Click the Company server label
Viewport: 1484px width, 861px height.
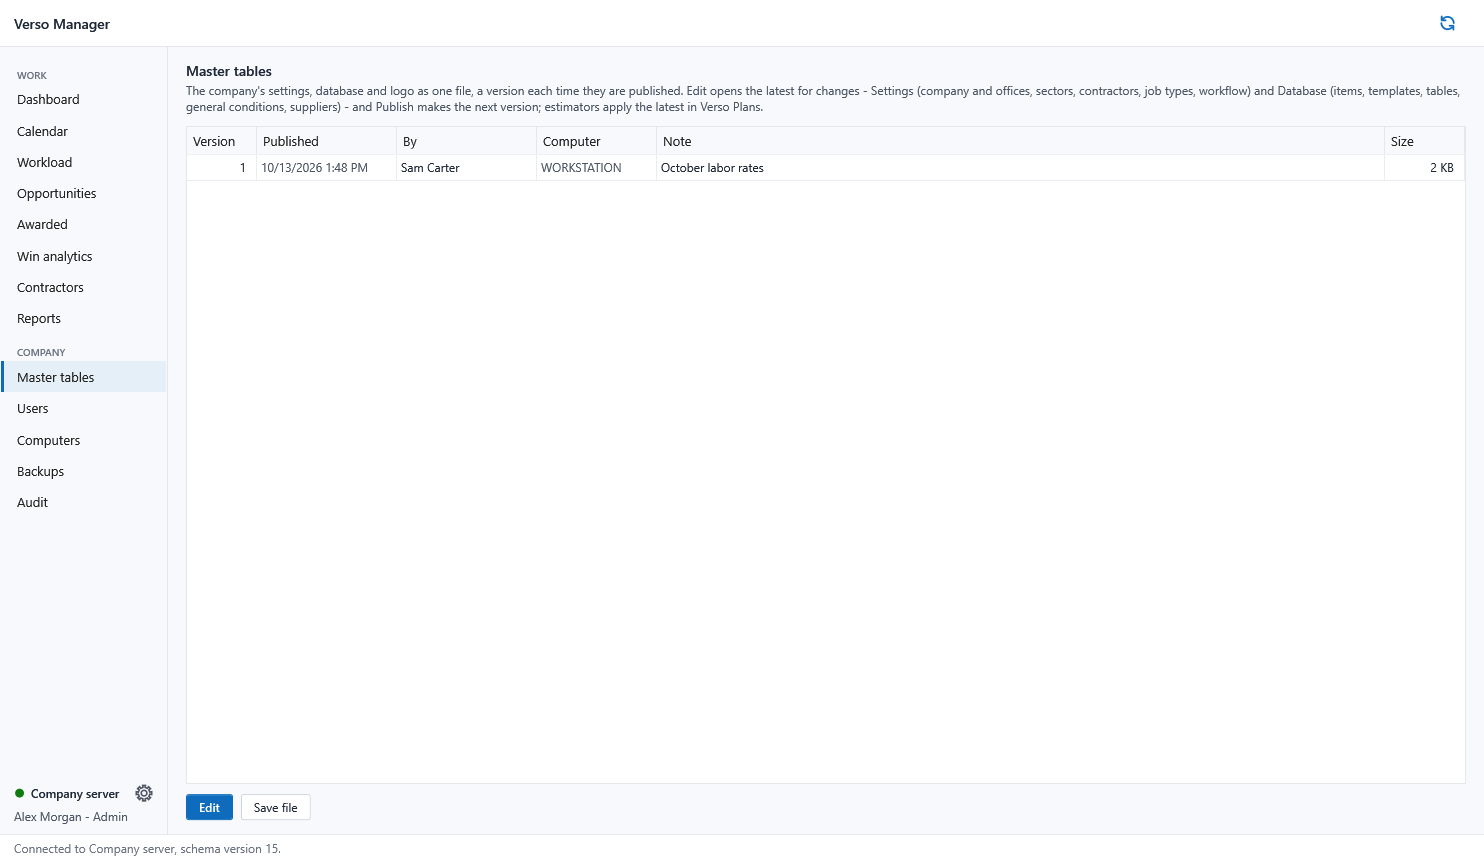coord(75,794)
